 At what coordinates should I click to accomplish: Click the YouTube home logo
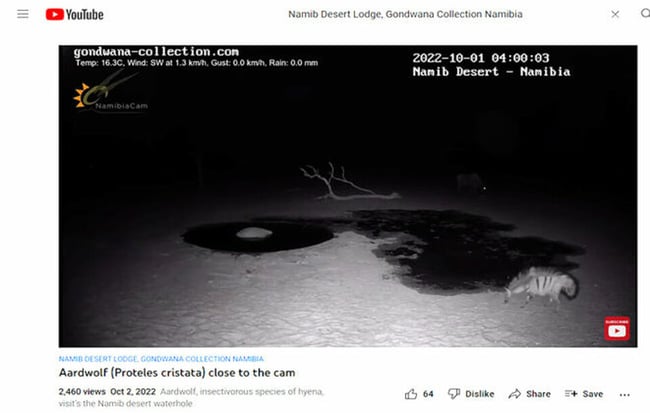(75, 15)
